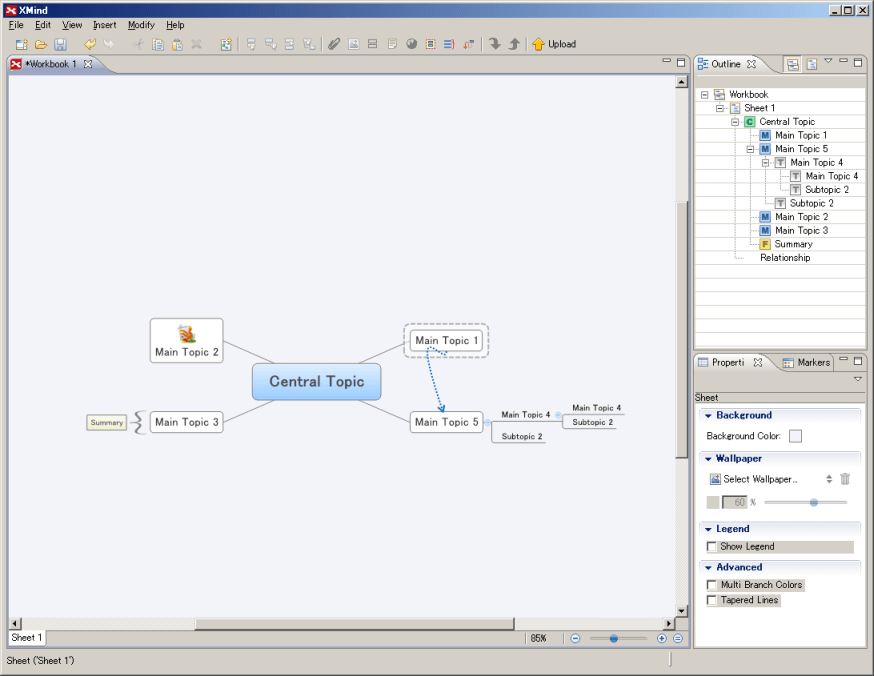Switch to the Markers tab
Image resolution: width=874 pixels, height=676 pixels.
tap(806, 362)
